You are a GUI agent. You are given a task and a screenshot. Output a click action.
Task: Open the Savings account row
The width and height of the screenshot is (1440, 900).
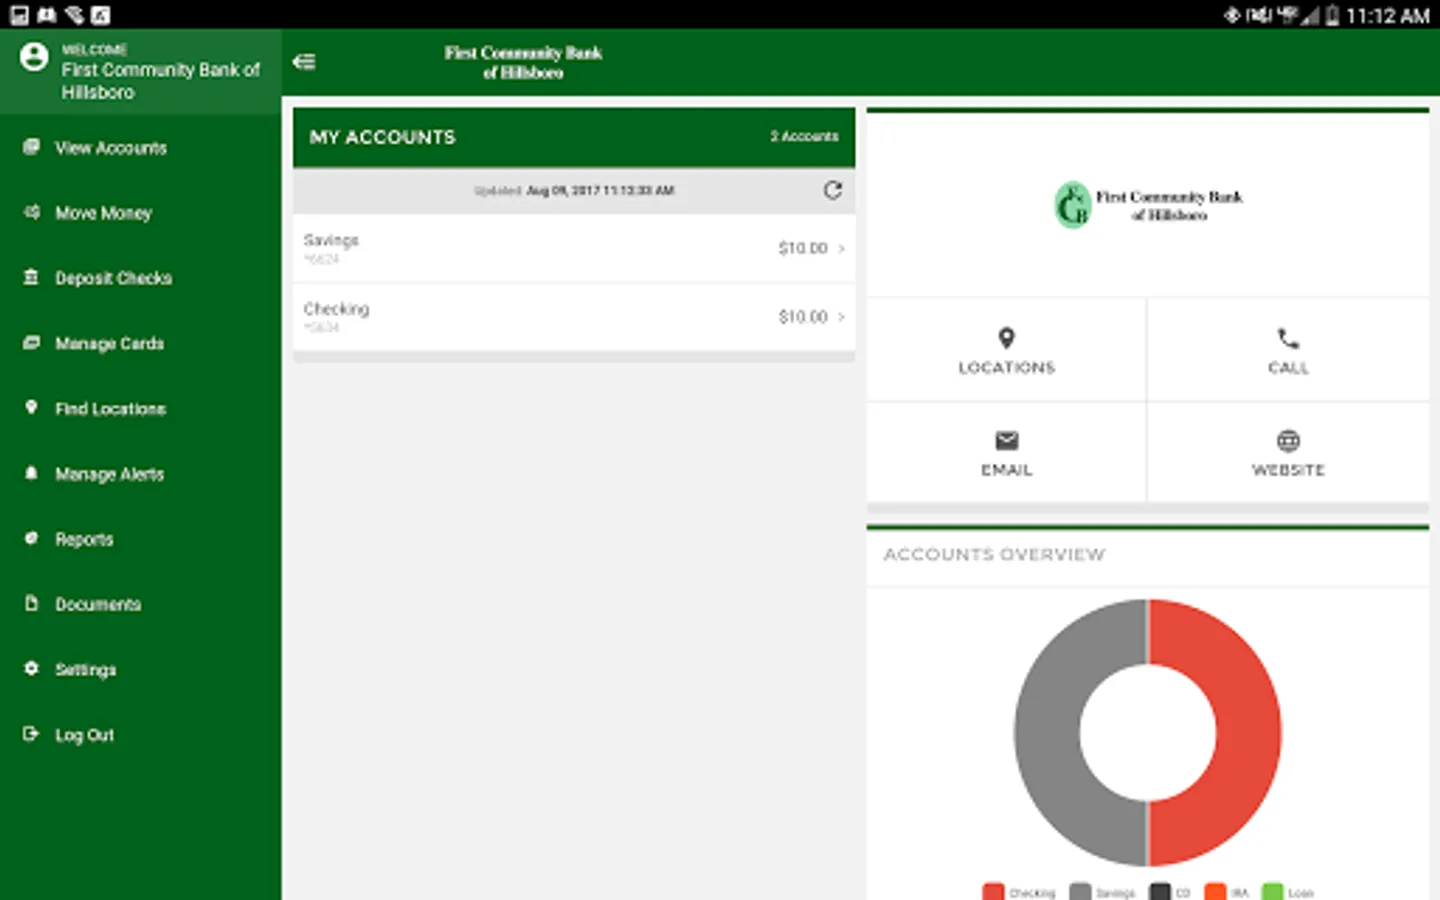(x=574, y=248)
